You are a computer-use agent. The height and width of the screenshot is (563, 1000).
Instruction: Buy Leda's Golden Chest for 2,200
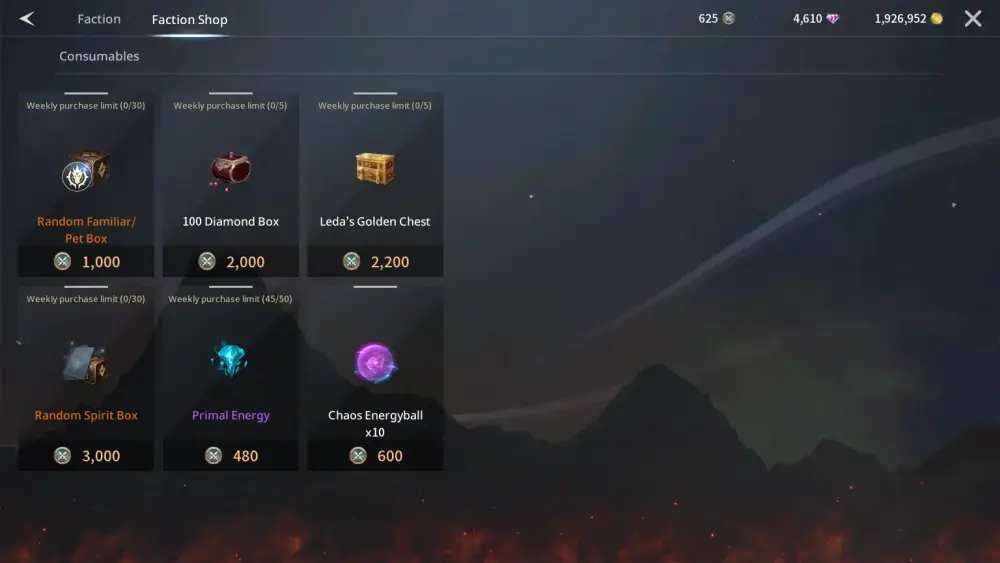tap(375, 261)
